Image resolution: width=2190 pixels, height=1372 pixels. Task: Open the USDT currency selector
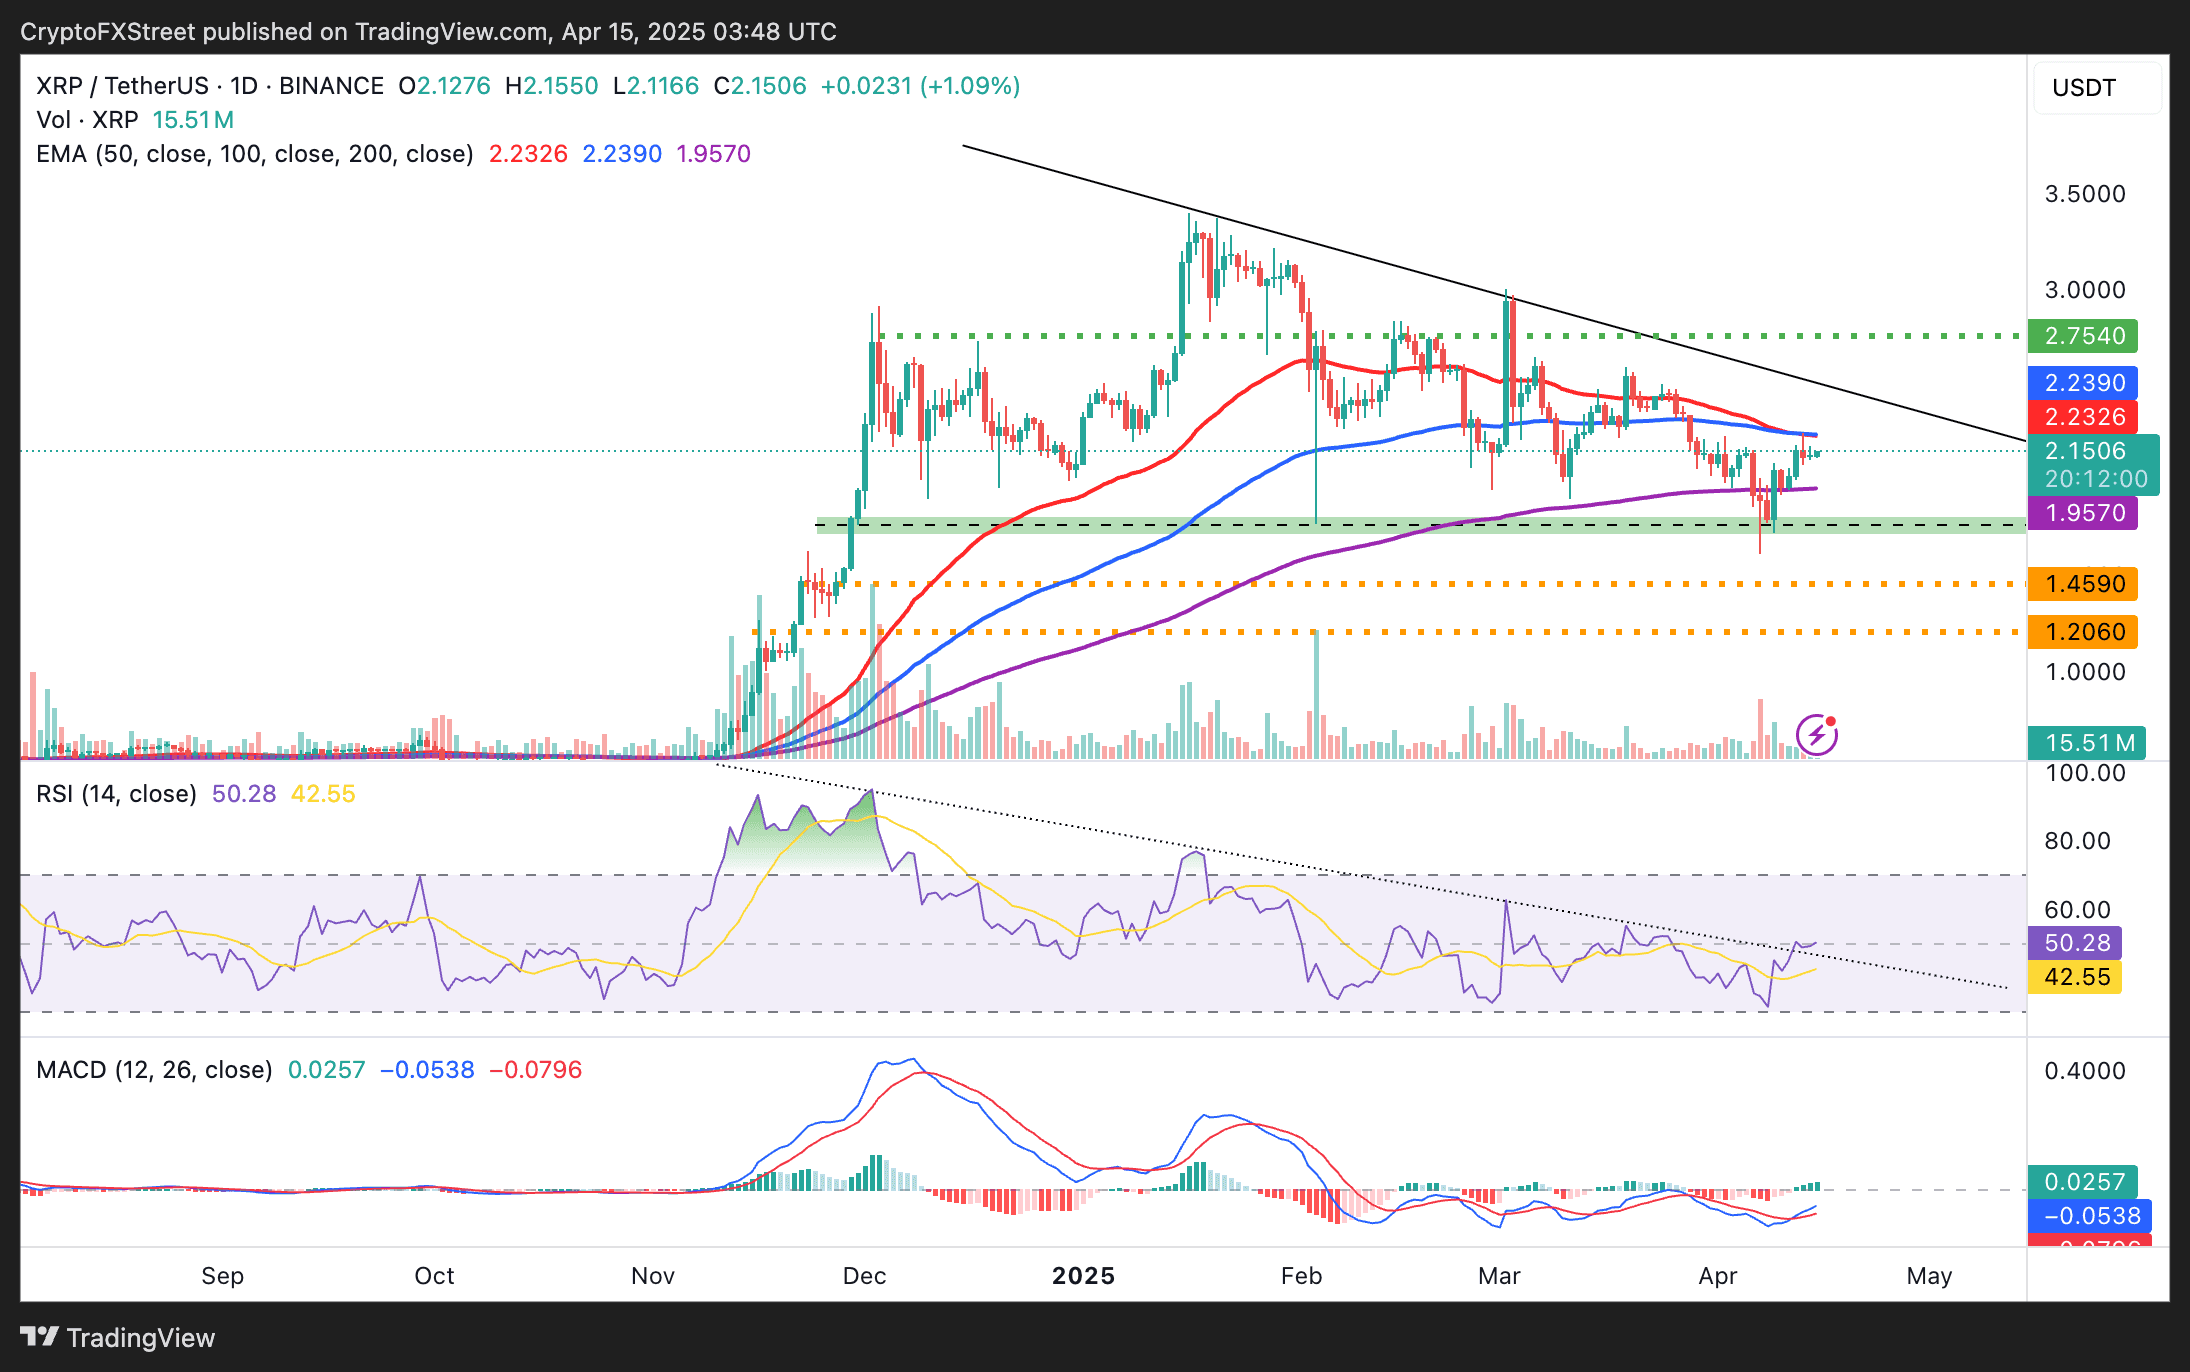pyautogui.click(x=2098, y=88)
